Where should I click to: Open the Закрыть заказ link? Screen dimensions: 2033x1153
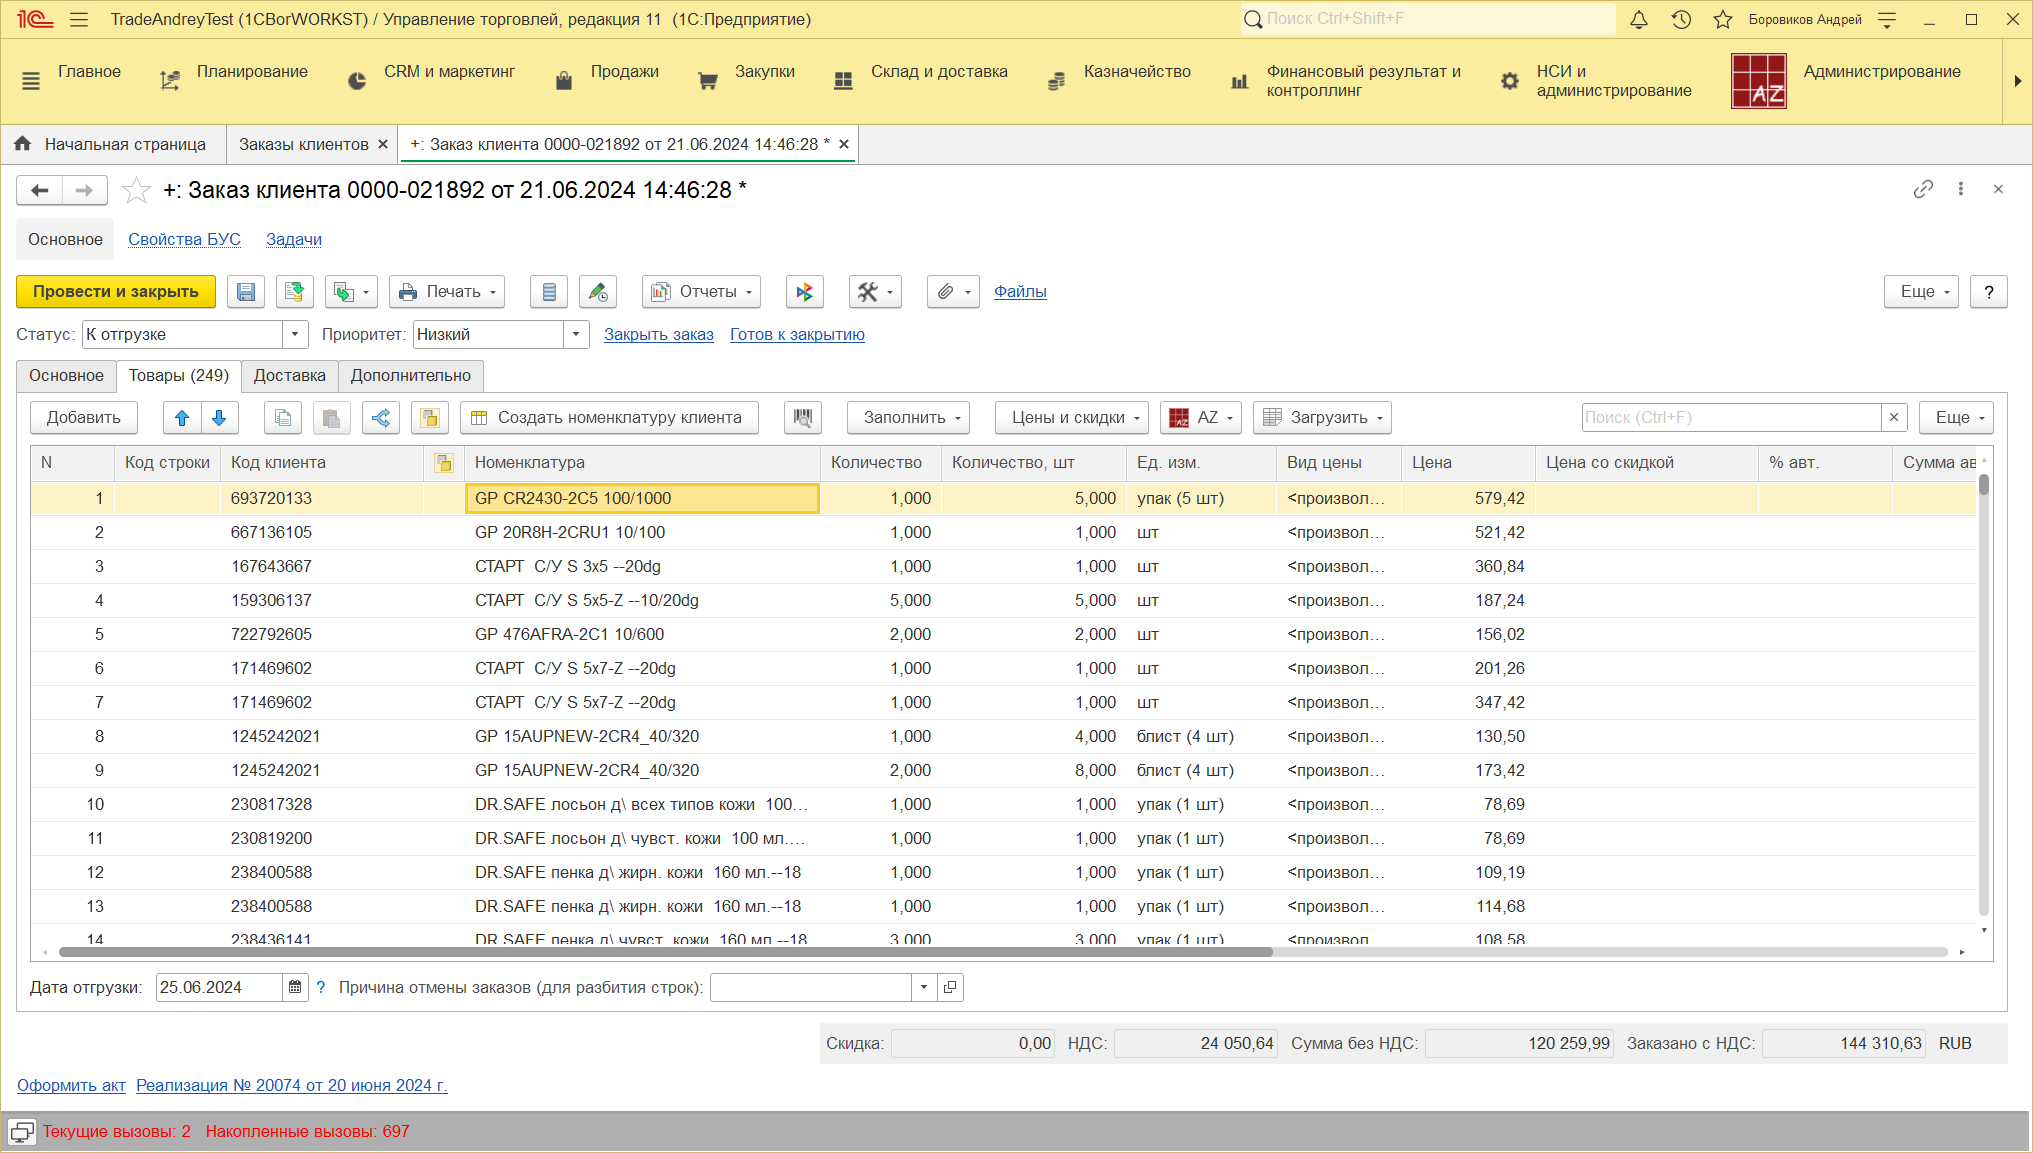coord(658,335)
